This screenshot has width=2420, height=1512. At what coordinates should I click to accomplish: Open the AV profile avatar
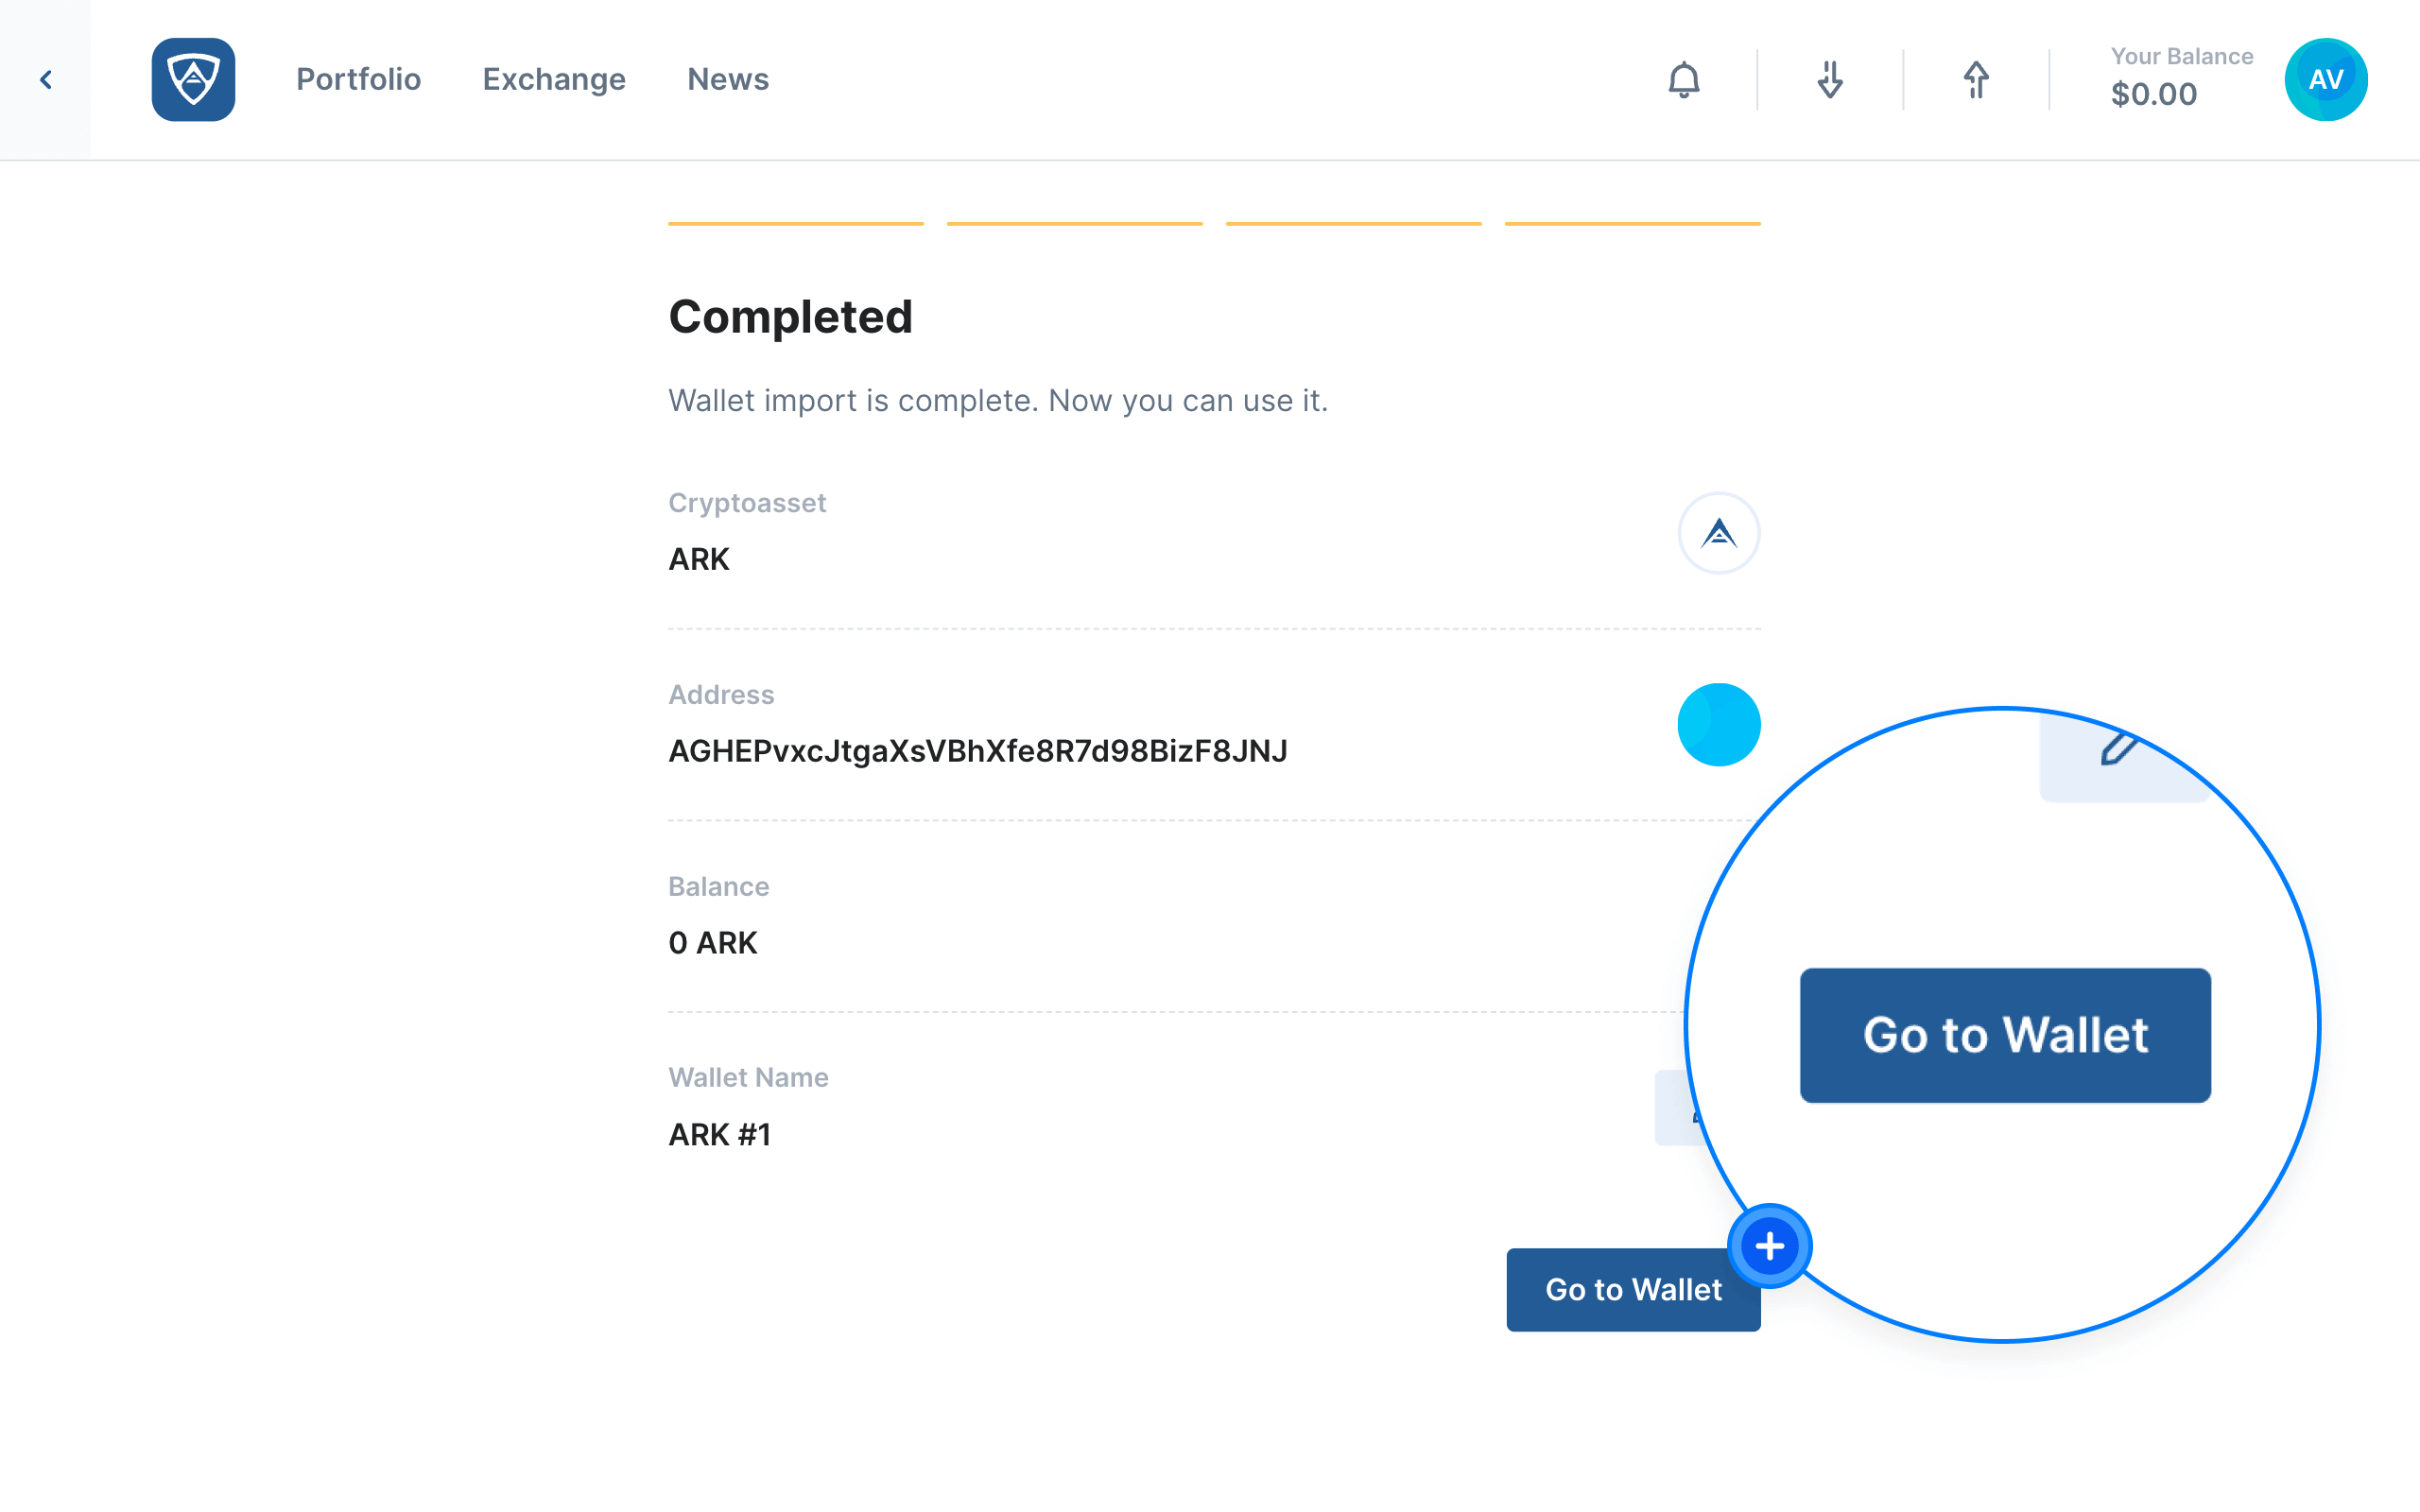[x=2326, y=80]
